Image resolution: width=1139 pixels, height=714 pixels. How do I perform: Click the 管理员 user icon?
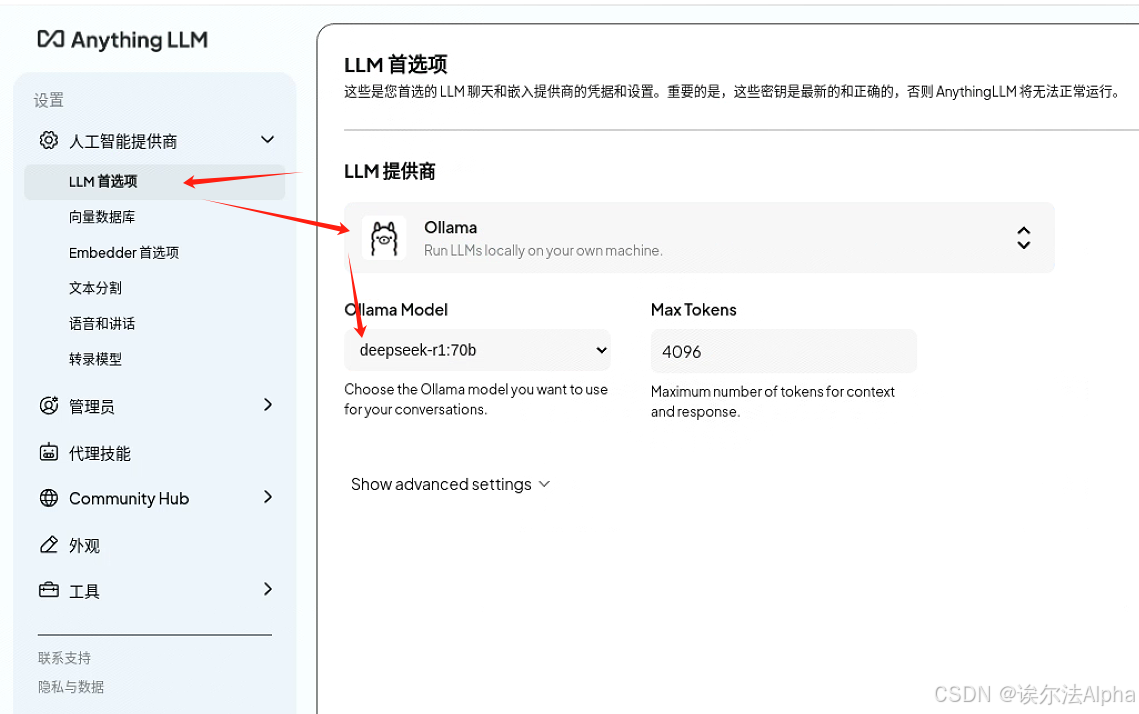(x=49, y=405)
